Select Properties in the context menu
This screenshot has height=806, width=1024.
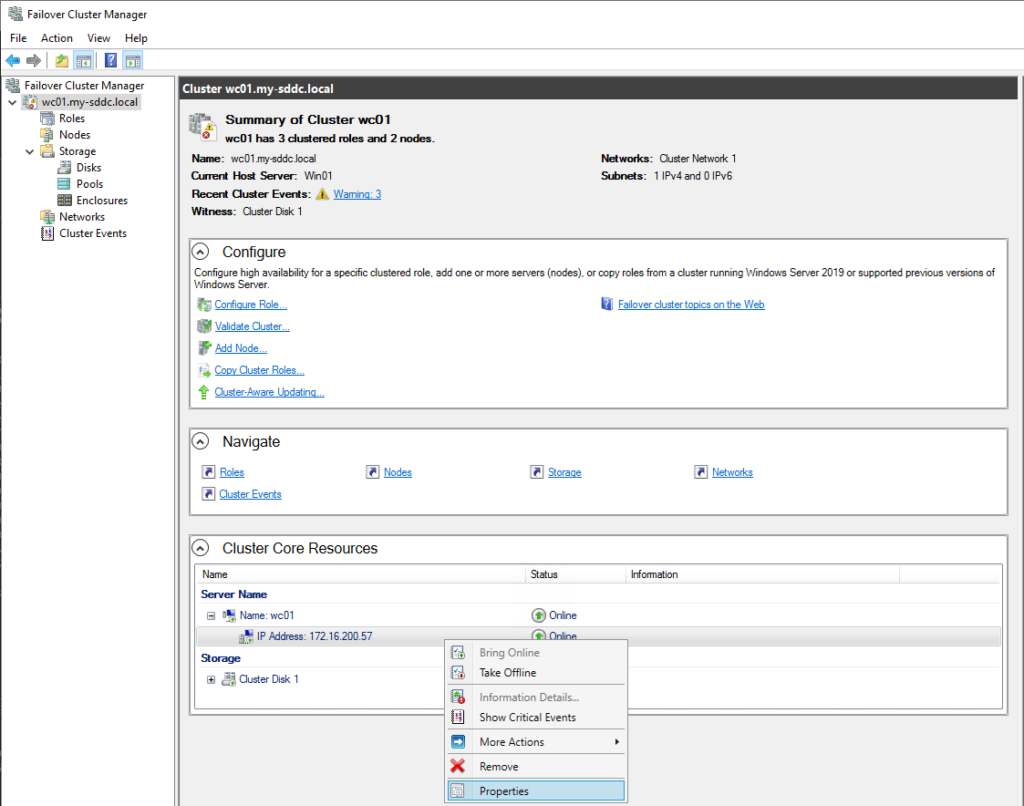coord(504,791)
